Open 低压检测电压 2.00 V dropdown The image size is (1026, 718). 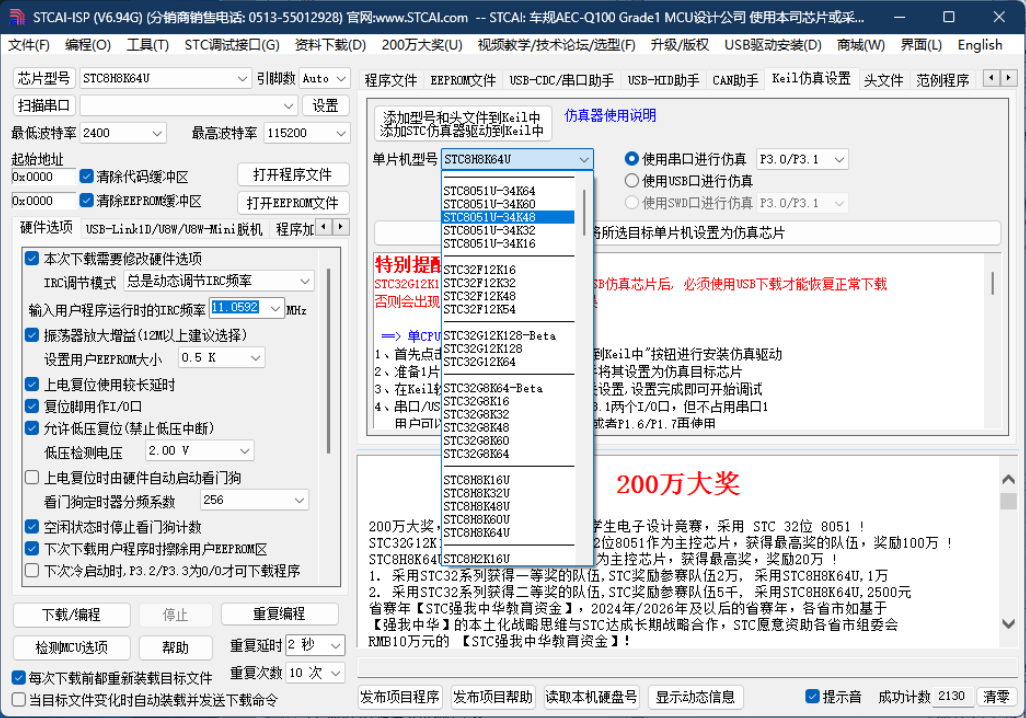(200, 450)
